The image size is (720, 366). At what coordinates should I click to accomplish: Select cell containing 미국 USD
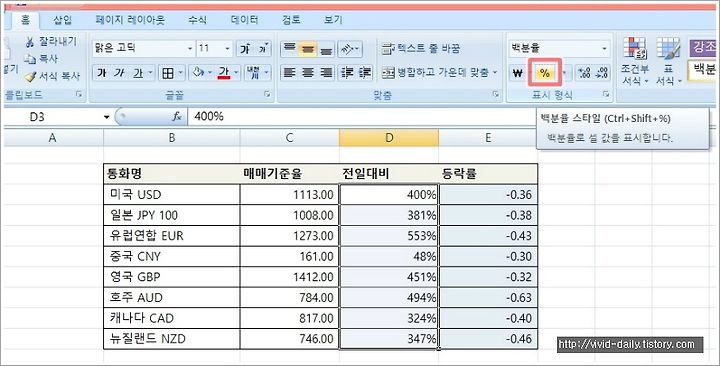point(172,195)
